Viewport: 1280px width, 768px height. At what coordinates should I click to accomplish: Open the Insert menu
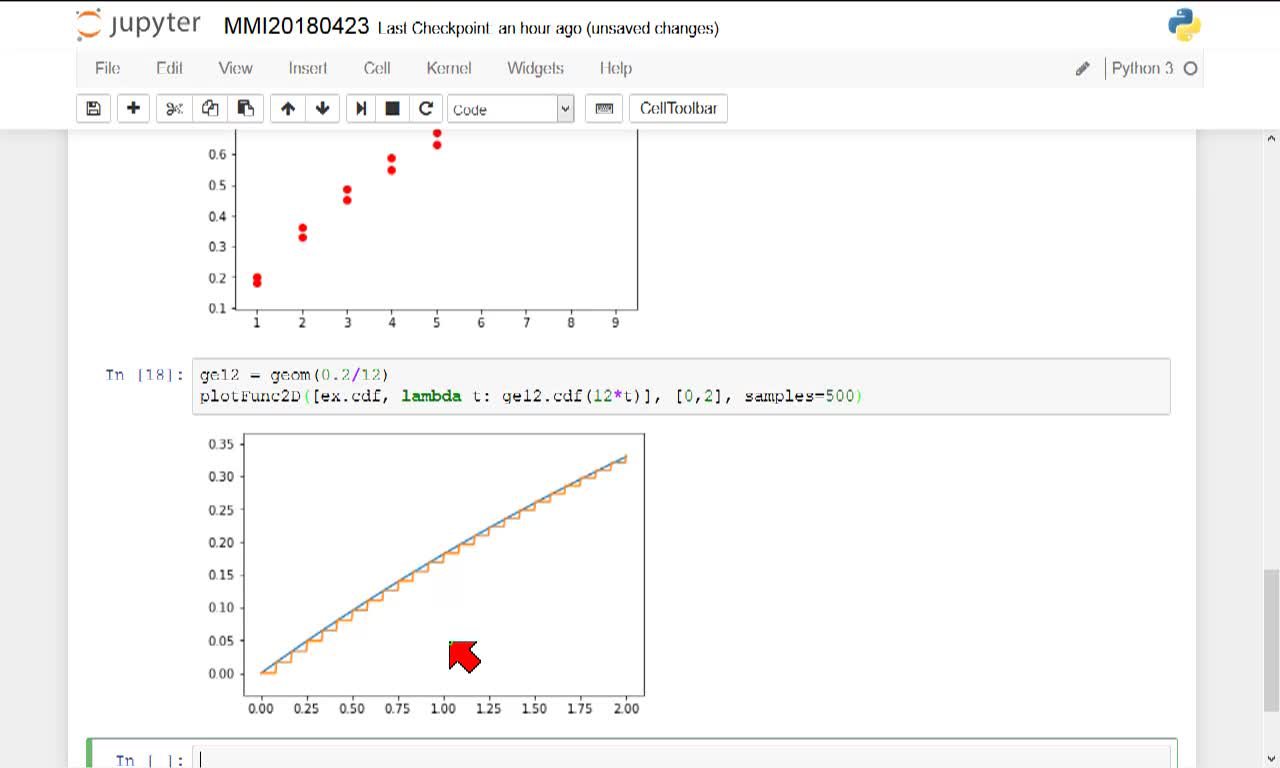tap(307, 68)
